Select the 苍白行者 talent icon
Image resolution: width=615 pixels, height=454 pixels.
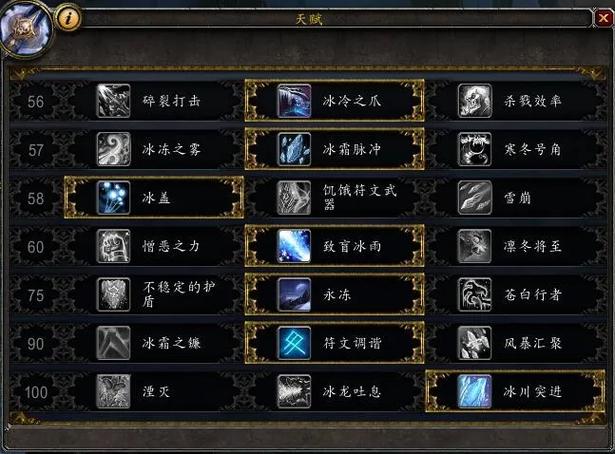point(475,295)
